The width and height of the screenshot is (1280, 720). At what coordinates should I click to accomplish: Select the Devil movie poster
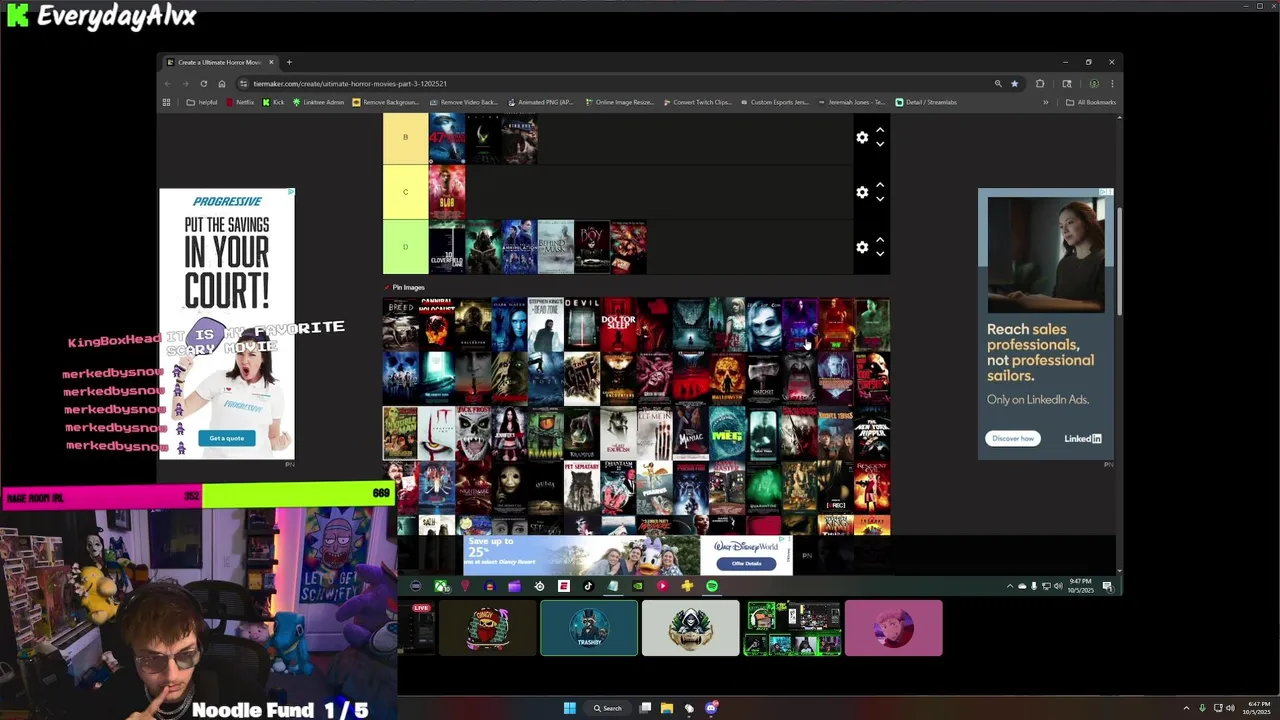pyautogui.click(x=581, y=324)
